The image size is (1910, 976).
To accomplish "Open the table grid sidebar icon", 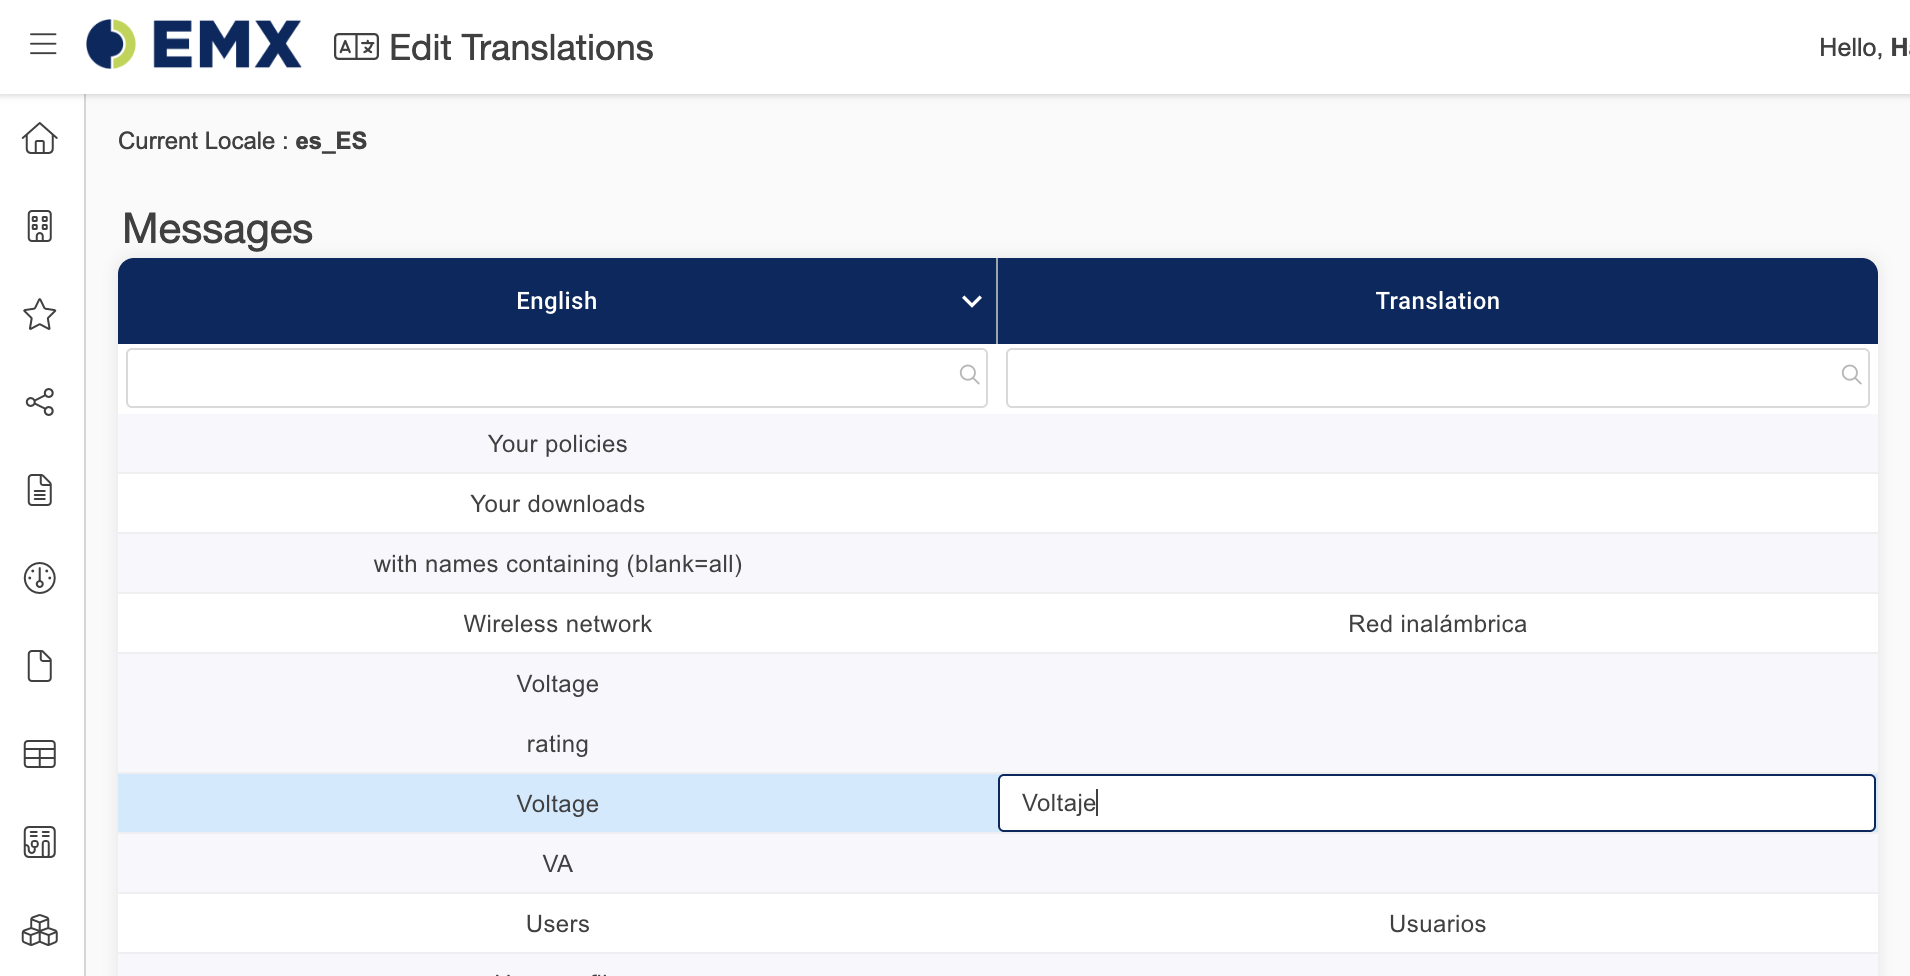I will pos(40,754).
